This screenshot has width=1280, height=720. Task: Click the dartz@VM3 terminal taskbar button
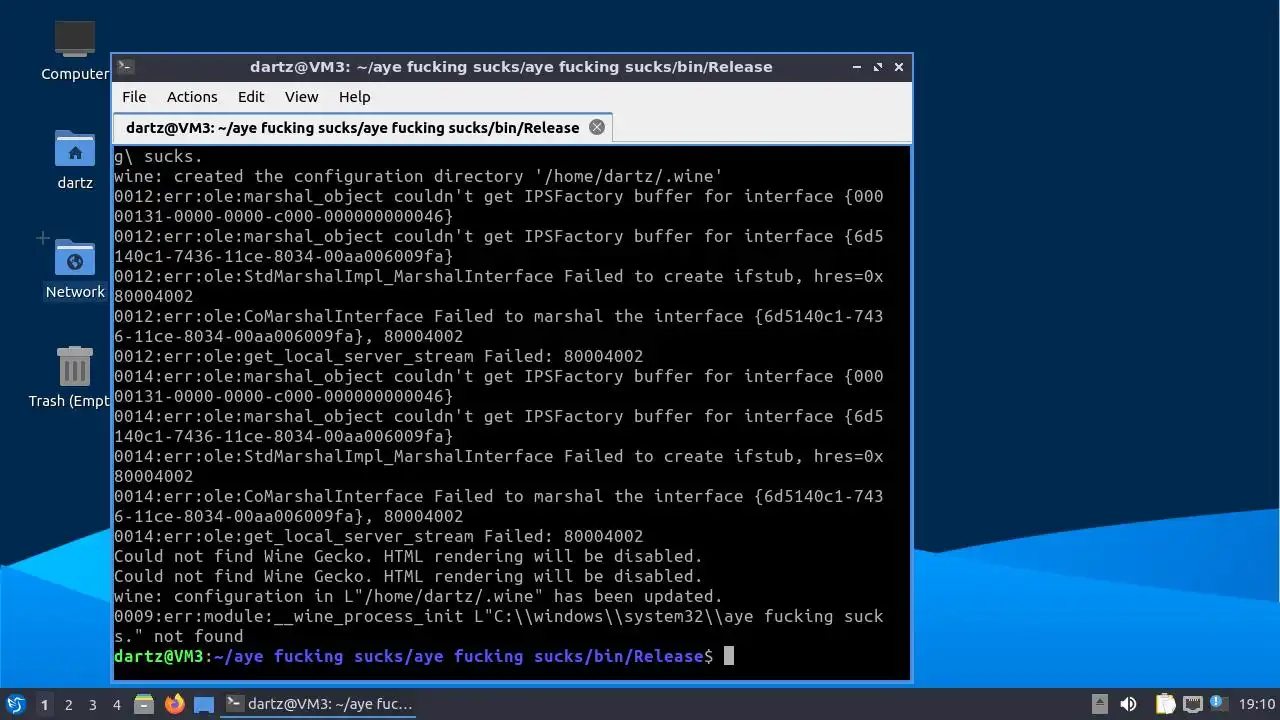(x=319, y=704)
